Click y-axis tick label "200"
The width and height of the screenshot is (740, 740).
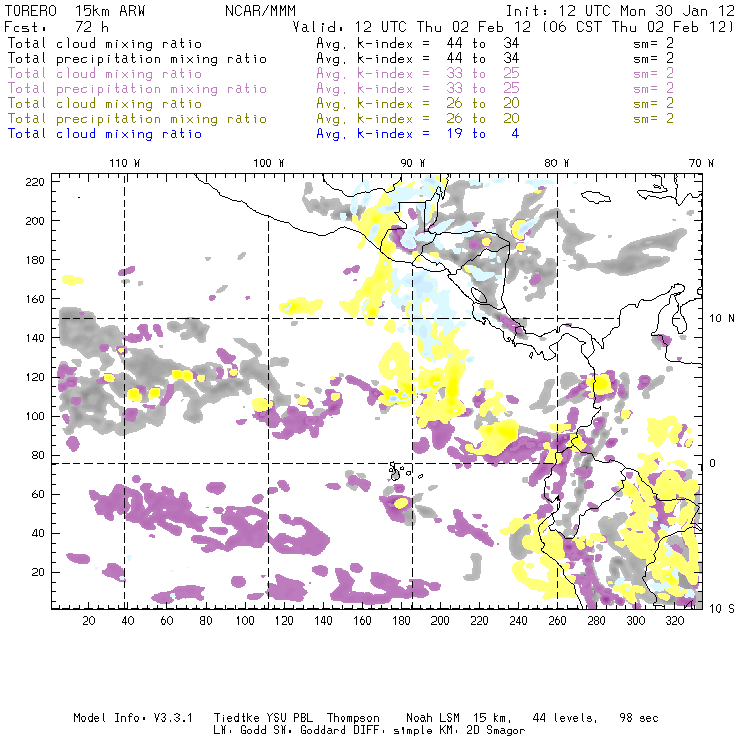[x=35, y=221]
